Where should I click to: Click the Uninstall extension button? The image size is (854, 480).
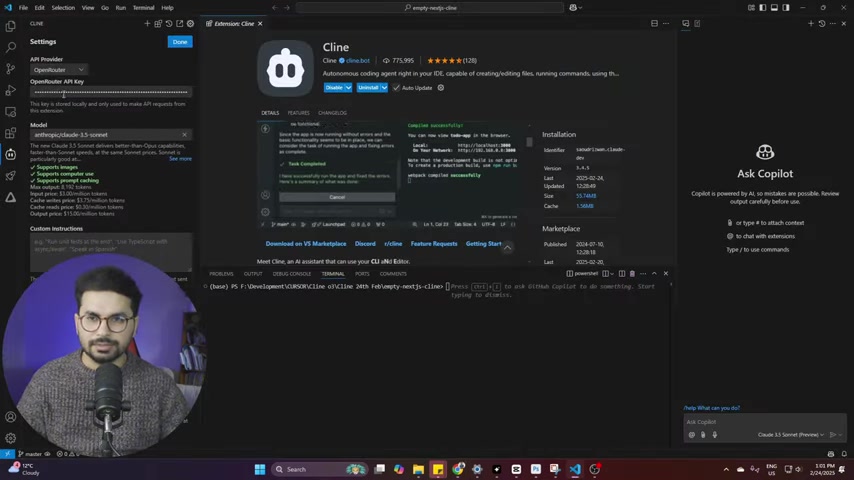coord(368,88)
